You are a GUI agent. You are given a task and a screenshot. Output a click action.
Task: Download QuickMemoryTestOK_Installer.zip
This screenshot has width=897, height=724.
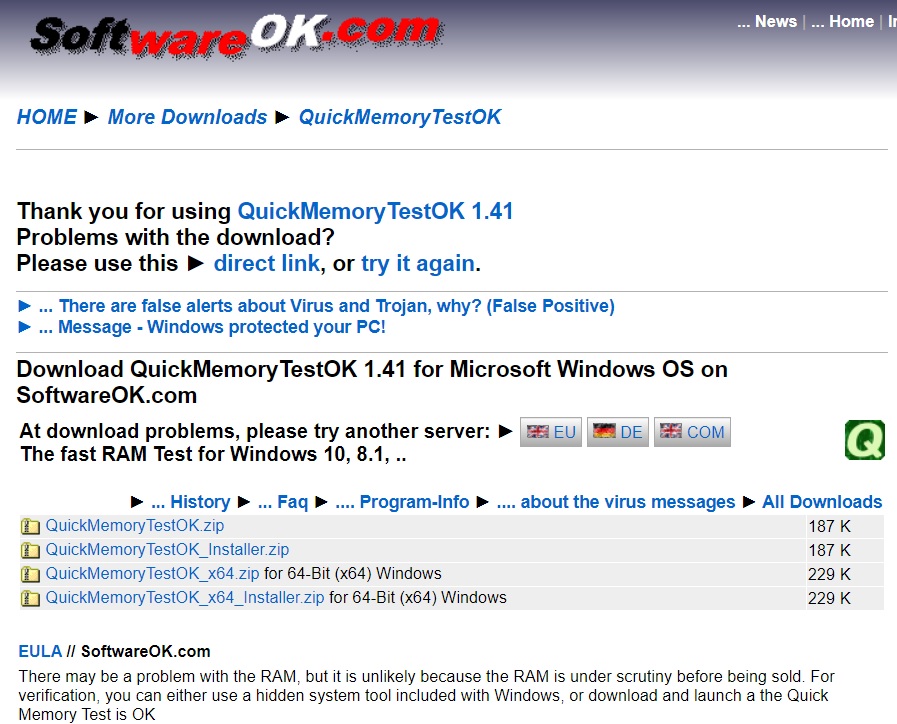pos(168,550)
